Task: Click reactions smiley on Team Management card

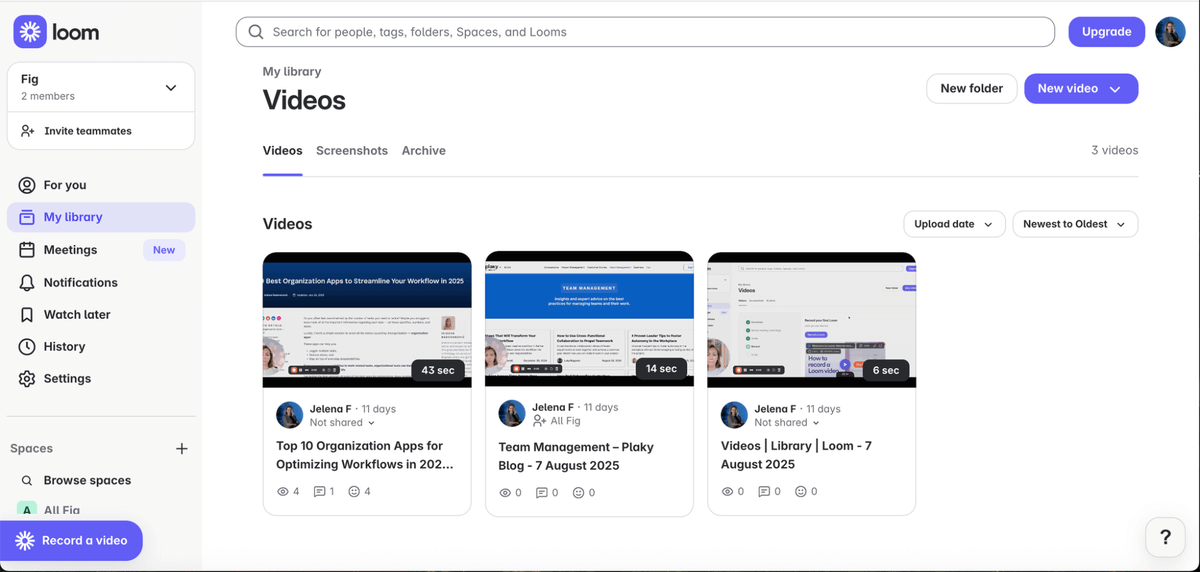Action: click(577, 493)
